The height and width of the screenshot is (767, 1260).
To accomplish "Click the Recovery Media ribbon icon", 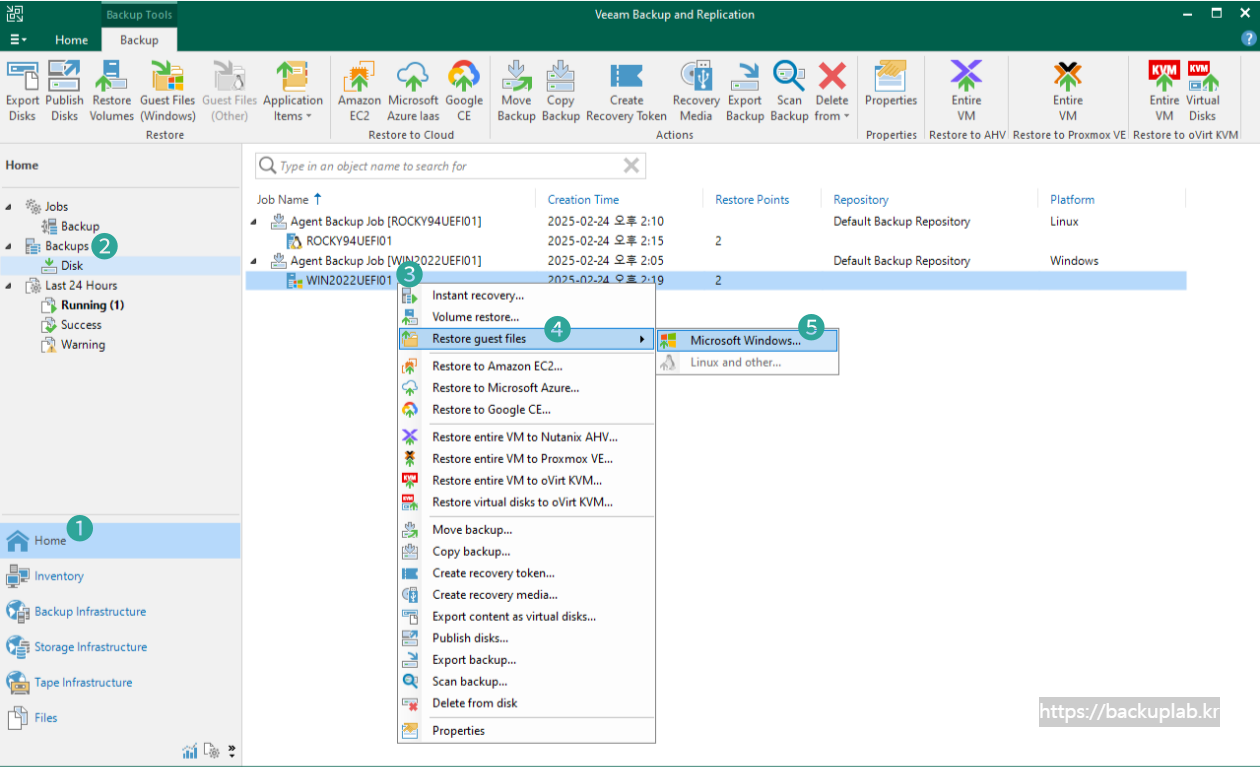I will [x=696, y=91].
